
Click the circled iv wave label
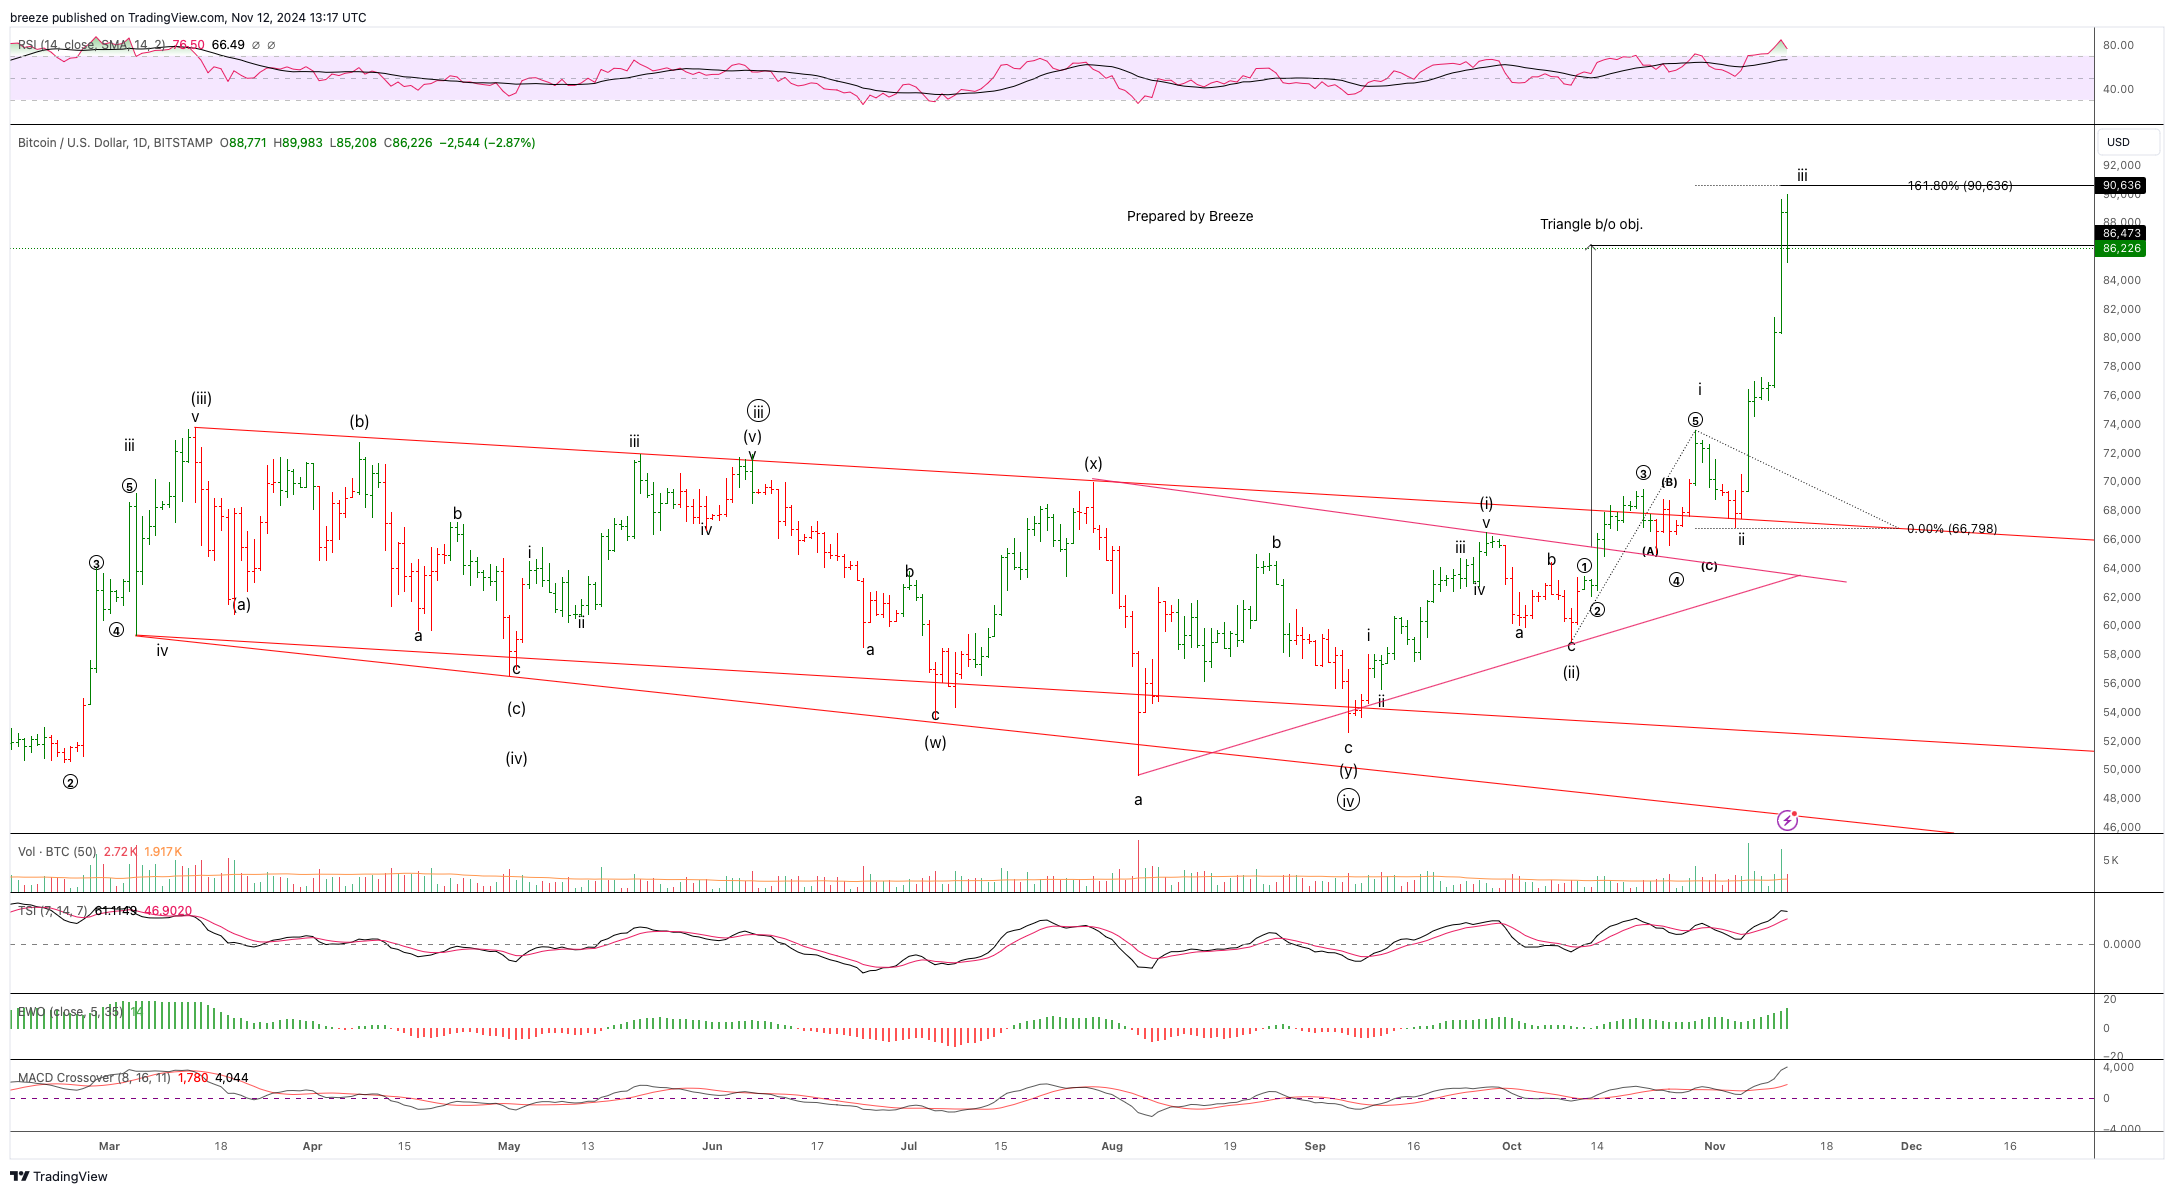pos(1348,800)
